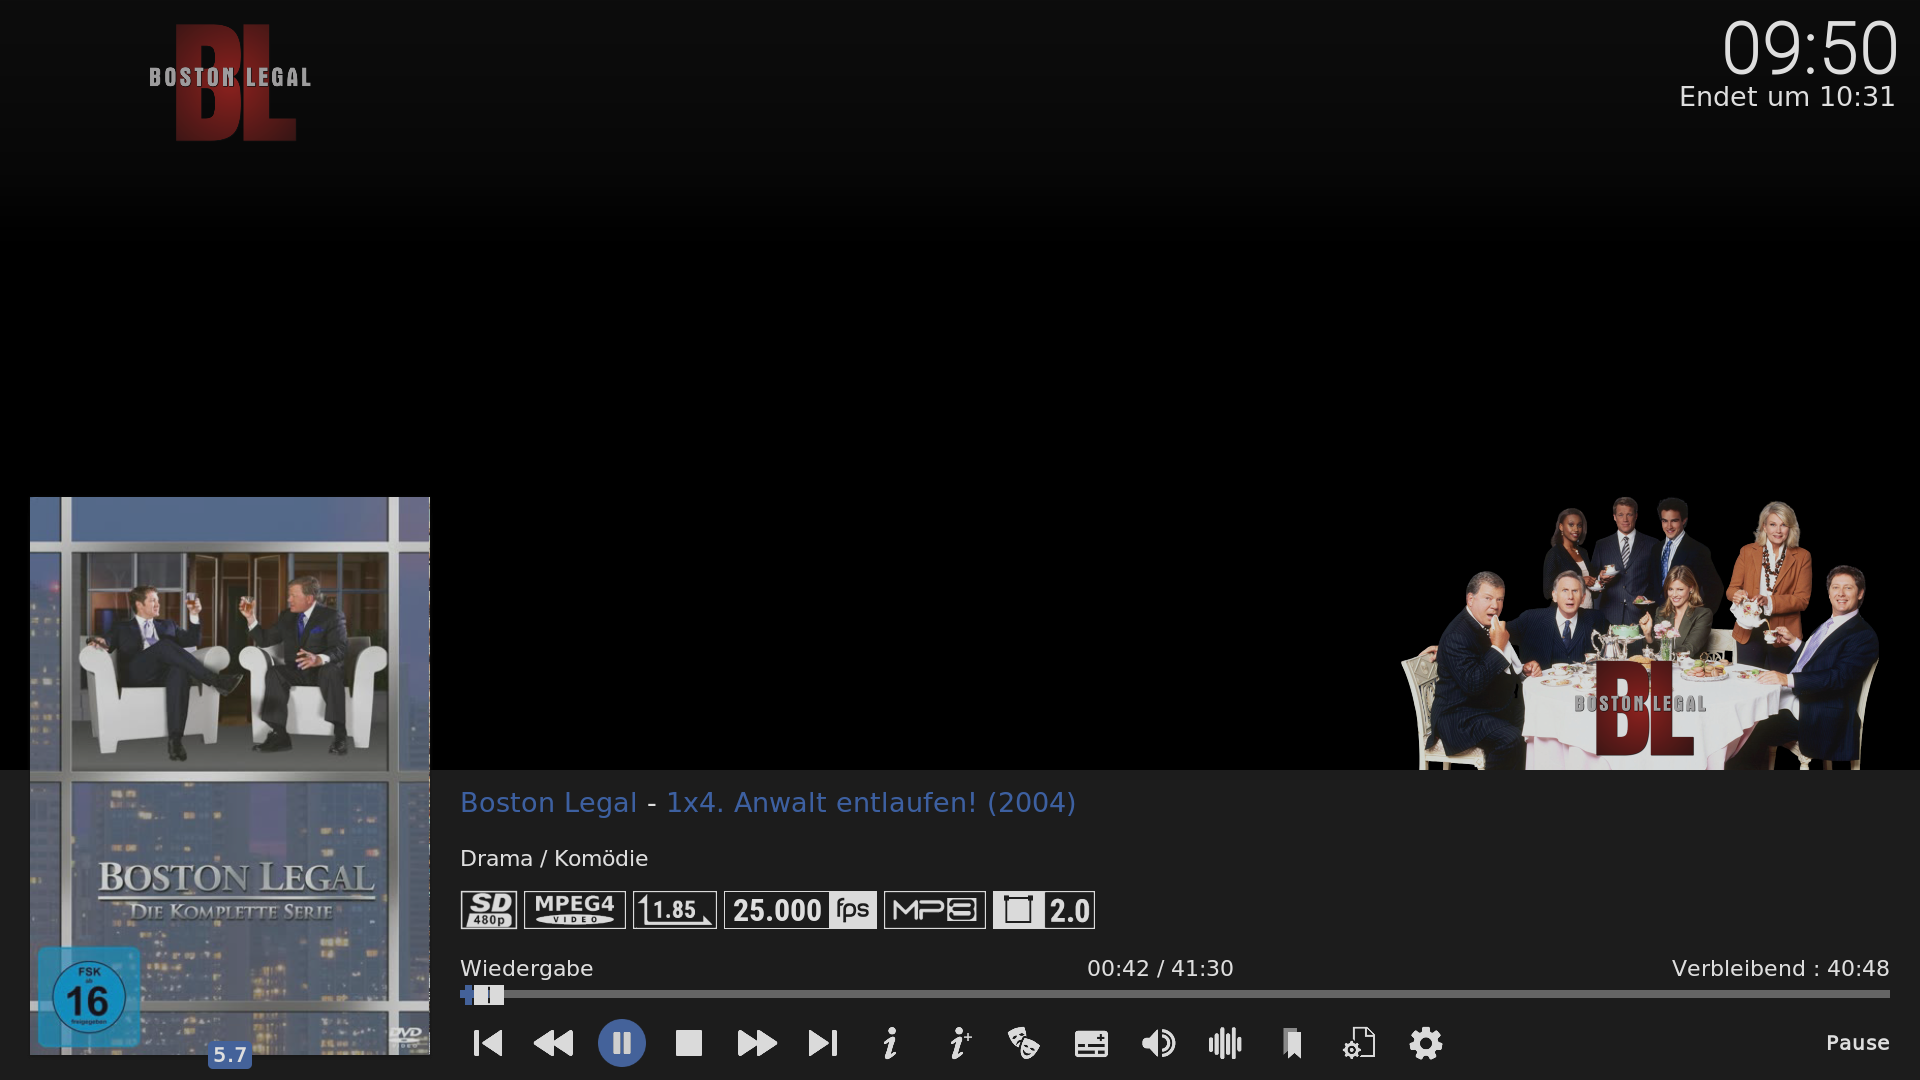Click the Pause label at bottom right
Image resolution: width=1920 pixels, height=1080 pixels.
[1858, 1043]
